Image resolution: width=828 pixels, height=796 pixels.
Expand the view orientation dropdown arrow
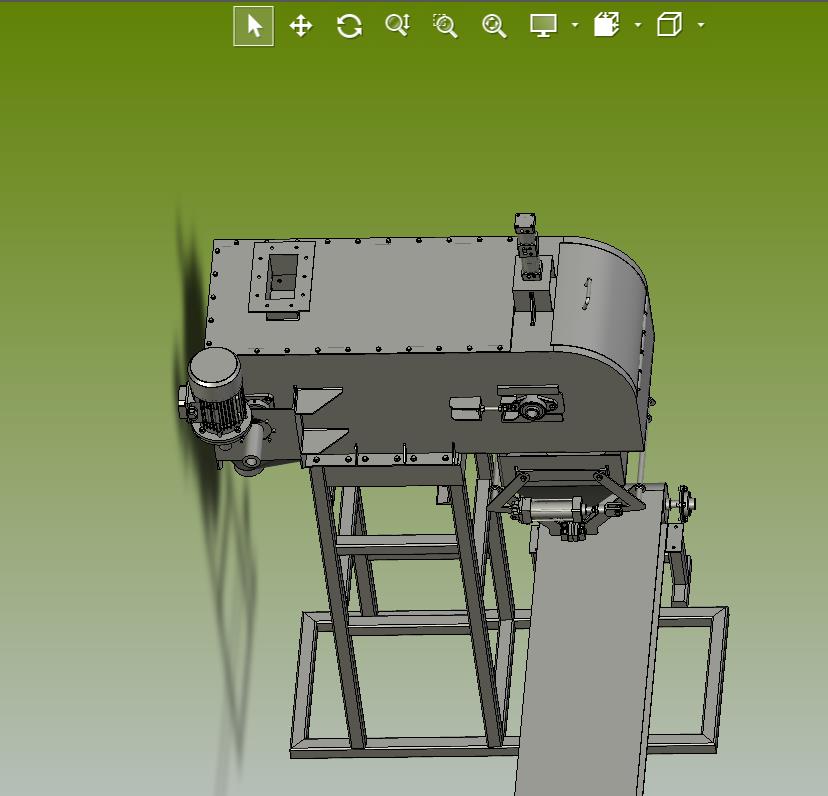(701, 25)
